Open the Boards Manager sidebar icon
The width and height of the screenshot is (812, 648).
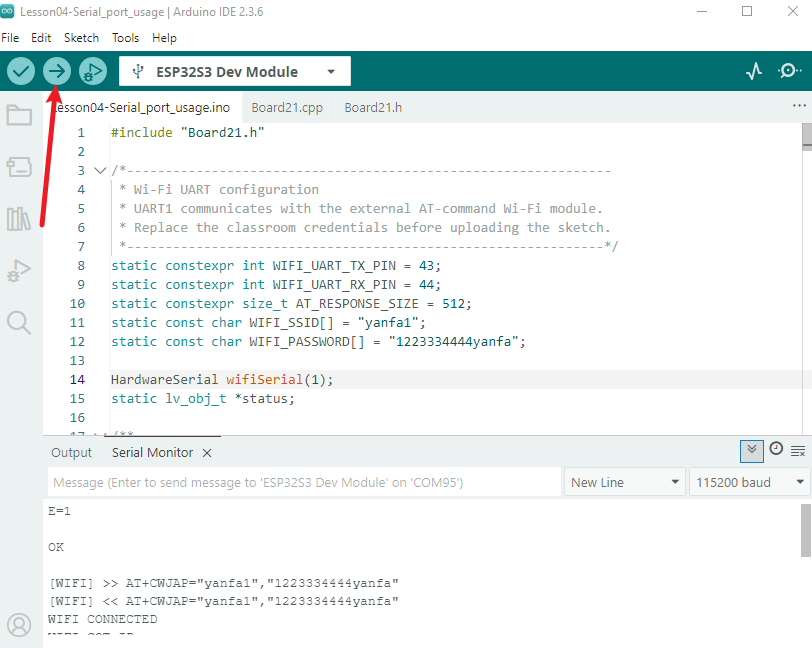(x=19, y=167)
